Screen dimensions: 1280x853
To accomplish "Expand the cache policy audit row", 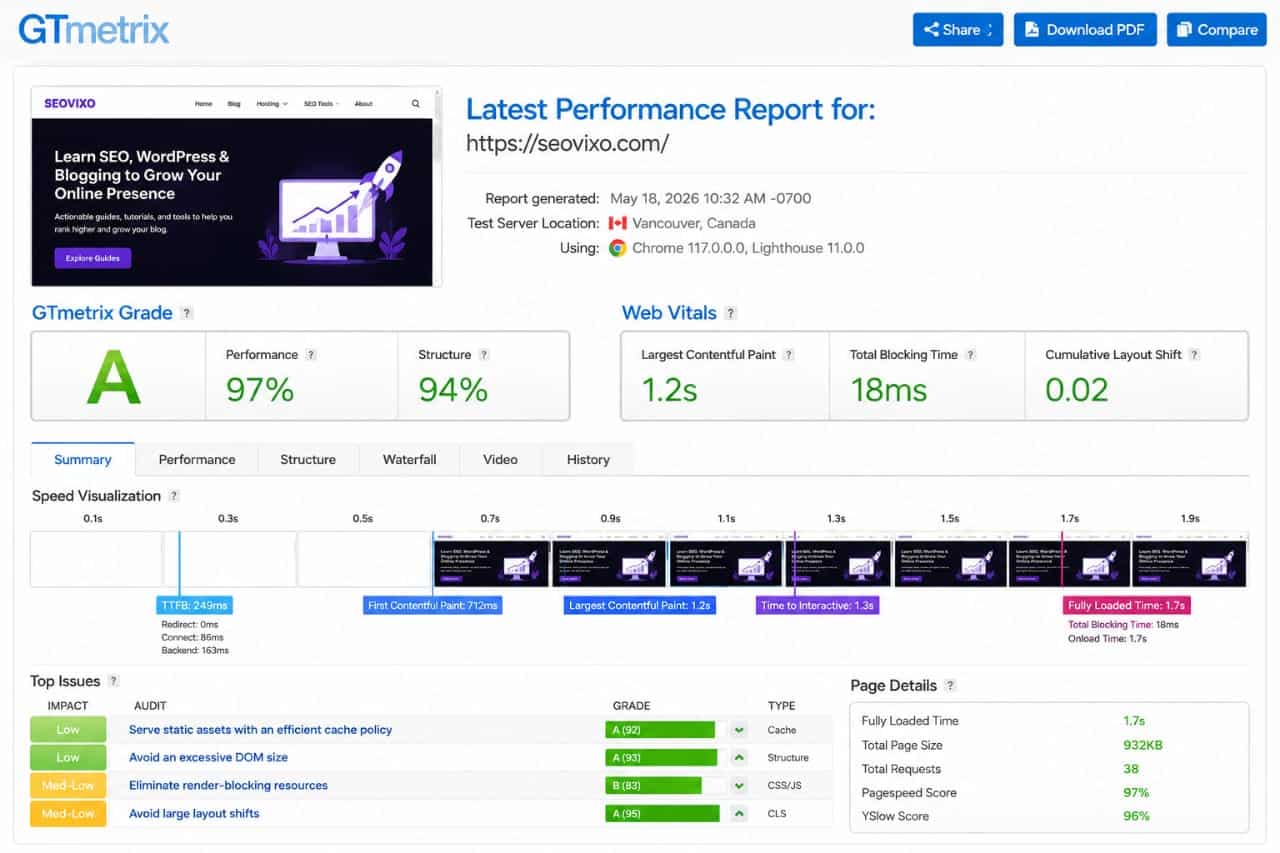I will (739, 730).
